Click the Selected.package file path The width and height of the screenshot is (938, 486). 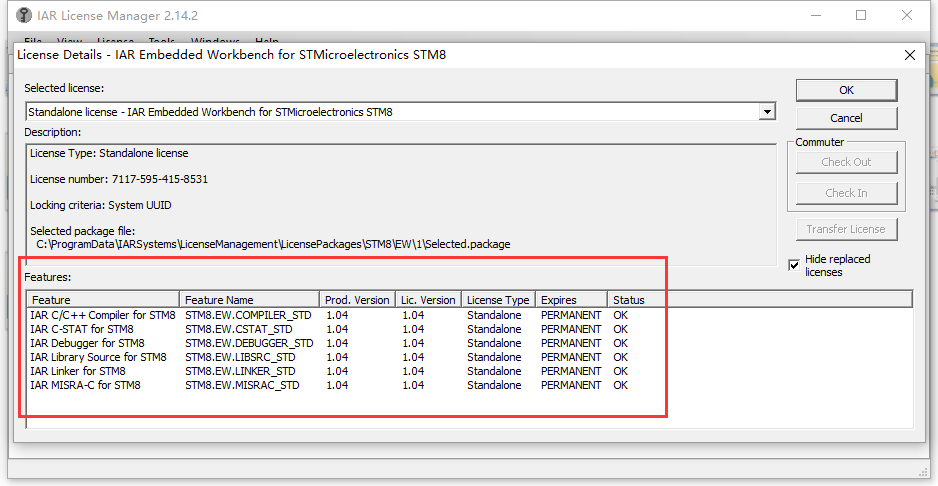(273, 244)
